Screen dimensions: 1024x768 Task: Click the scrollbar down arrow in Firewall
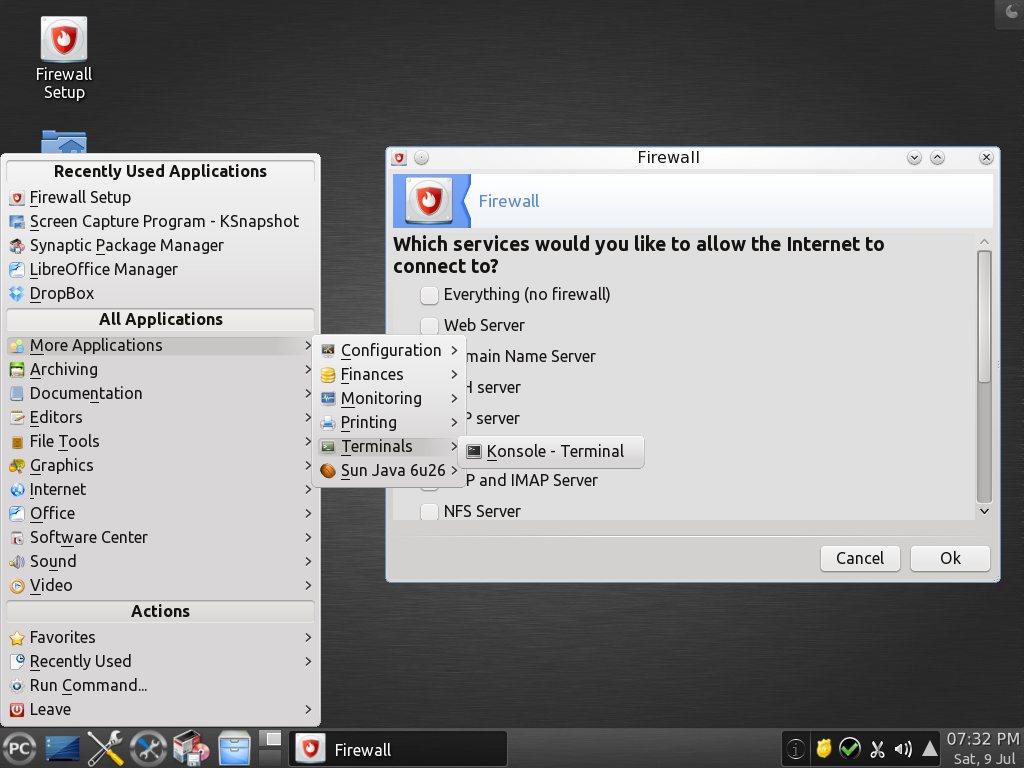coord(985,511)
